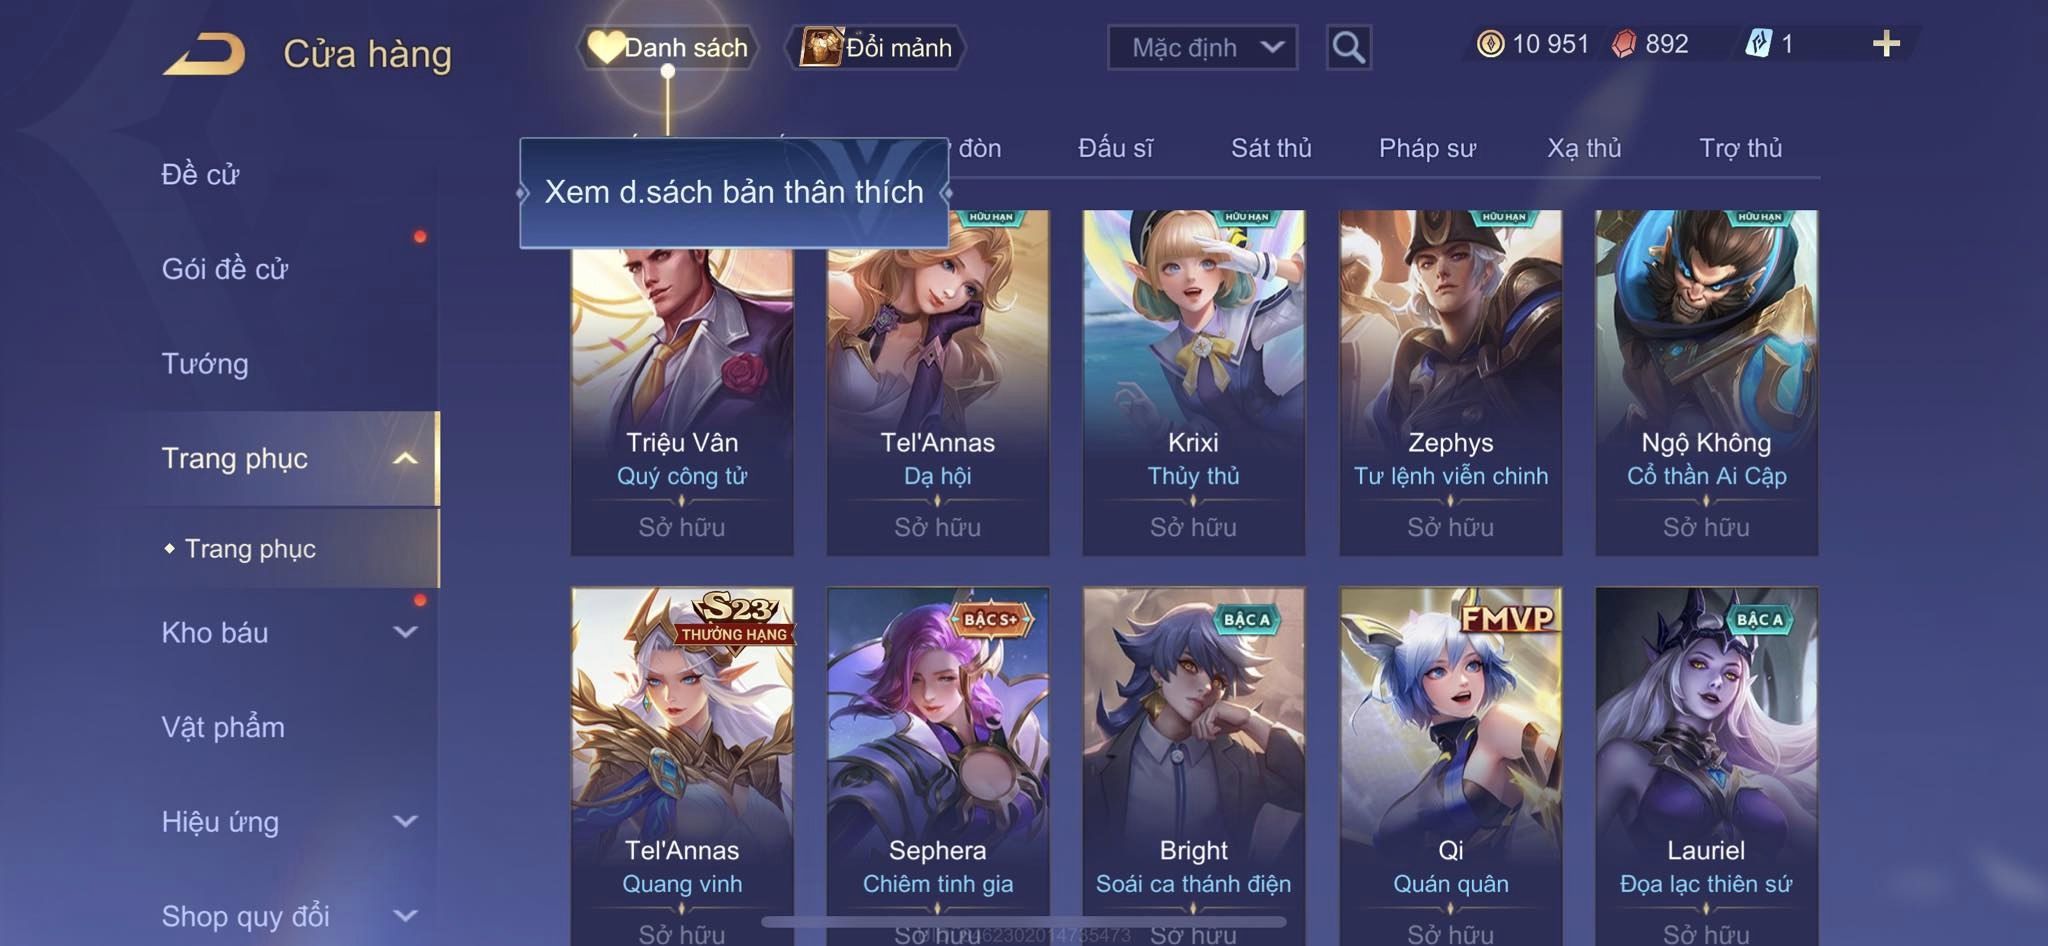
Task: Open the Tướng sidebar menu
Action: [205, 364]
